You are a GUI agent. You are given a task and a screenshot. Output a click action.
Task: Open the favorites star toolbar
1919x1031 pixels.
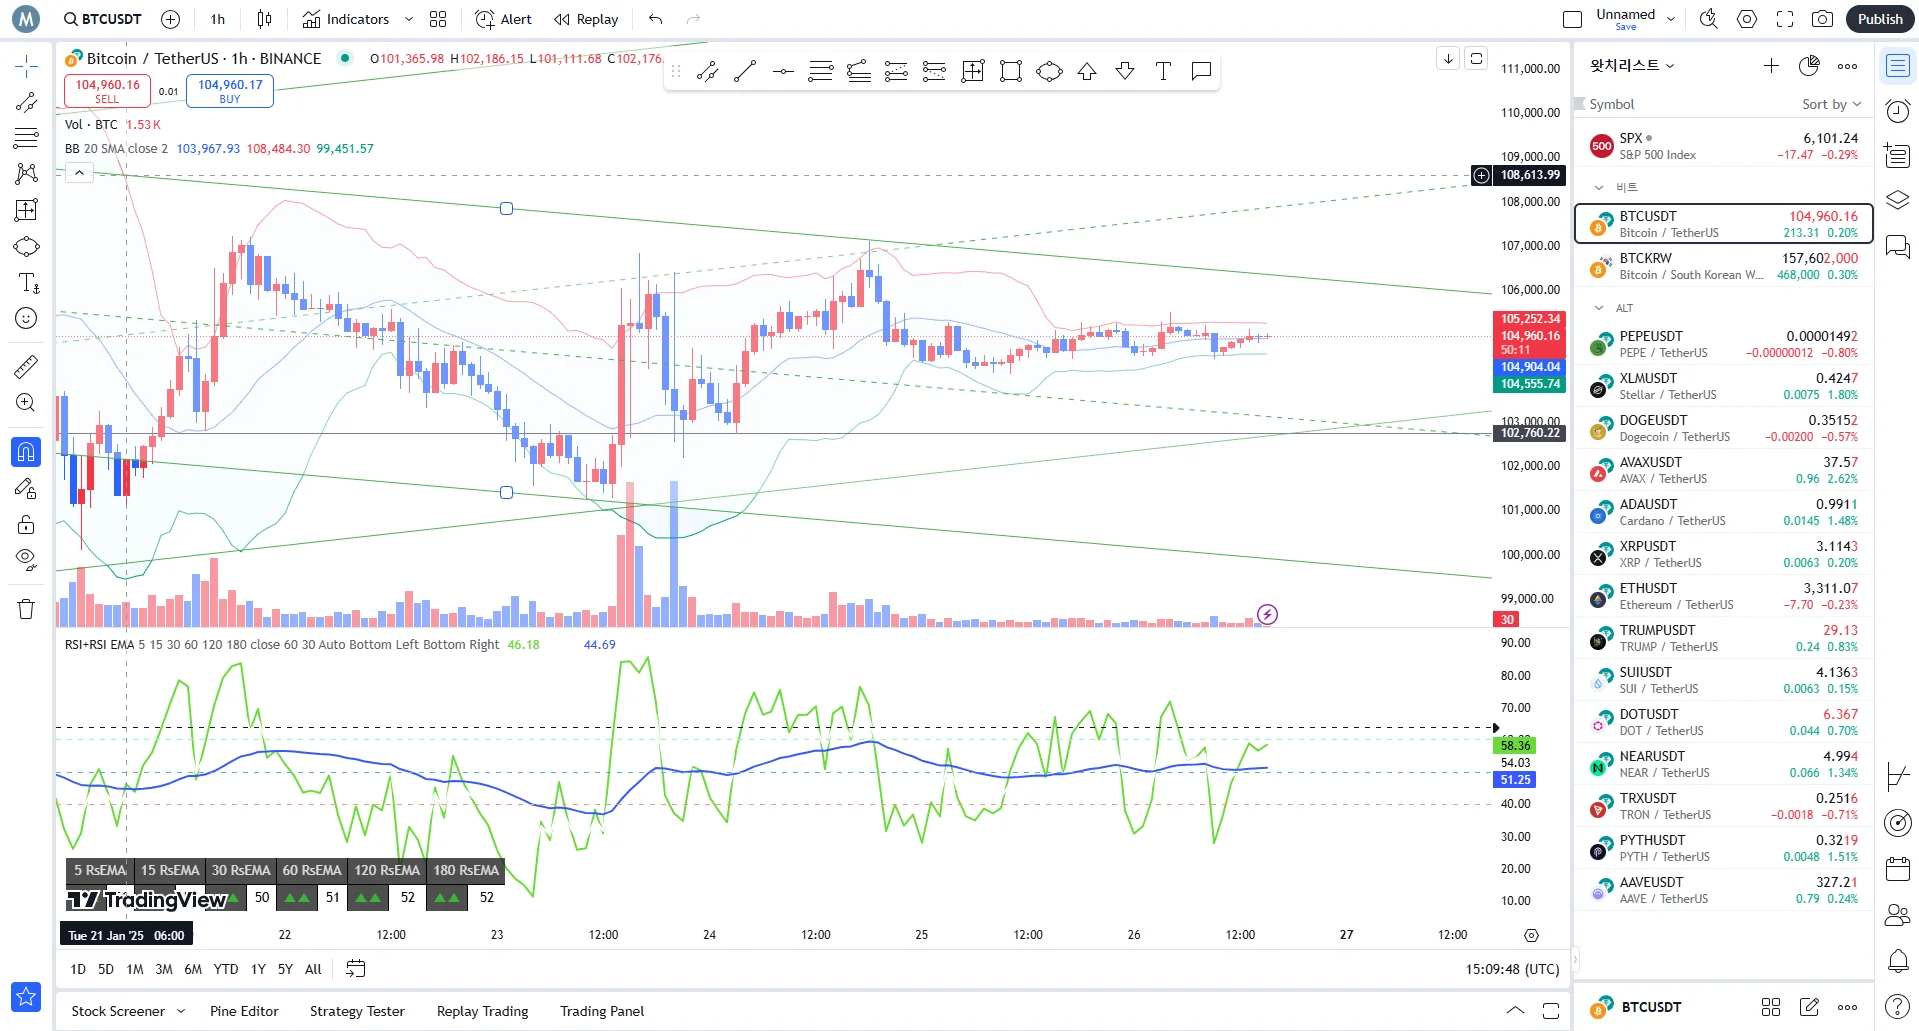(x=26, y=996)
